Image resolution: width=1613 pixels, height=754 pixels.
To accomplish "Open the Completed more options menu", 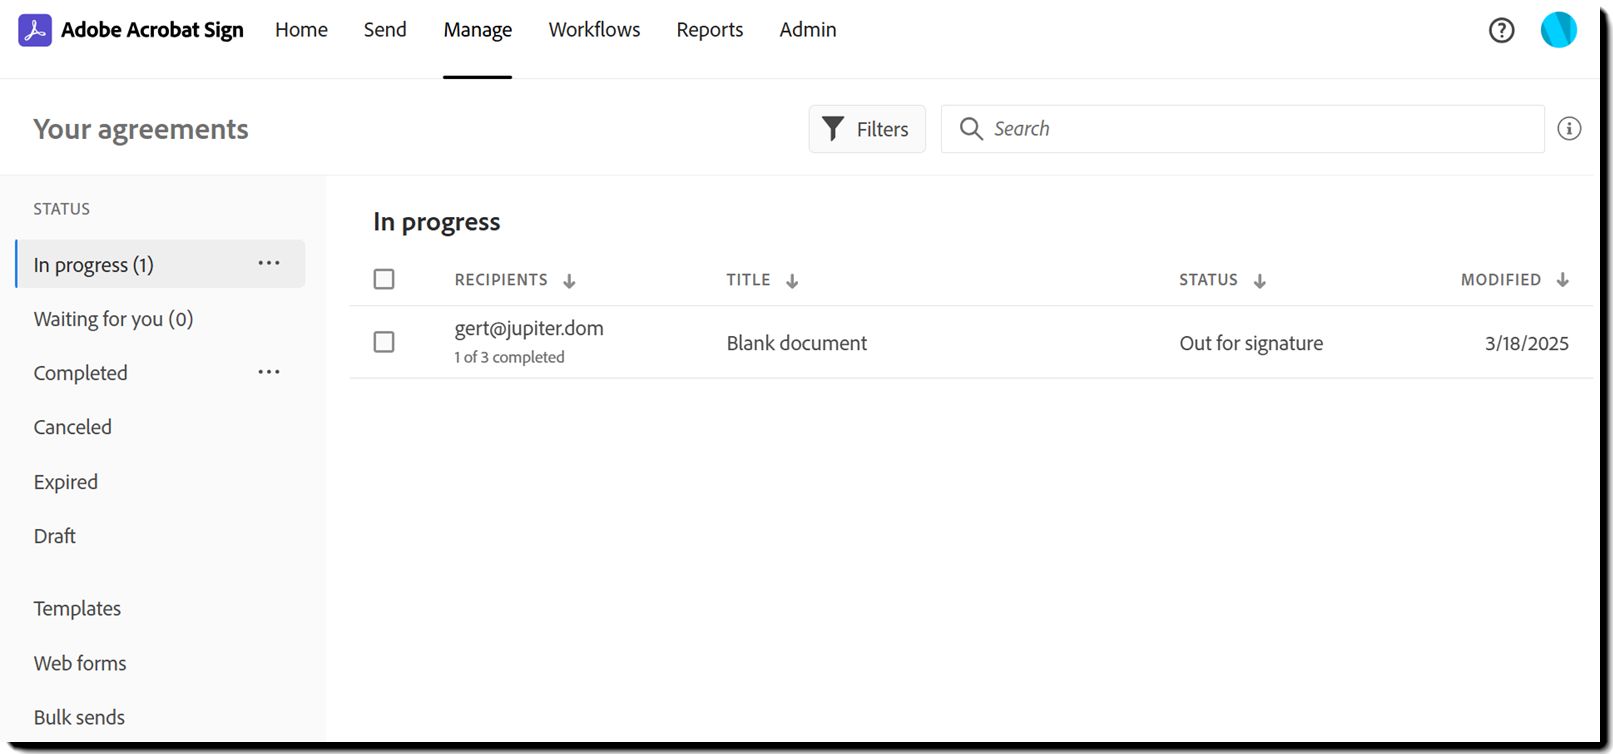I will (269, 372).
